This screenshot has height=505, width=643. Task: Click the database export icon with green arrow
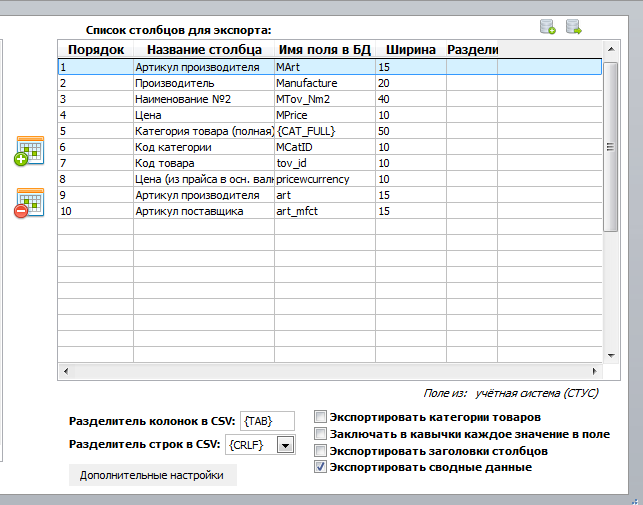click(574, 27)
